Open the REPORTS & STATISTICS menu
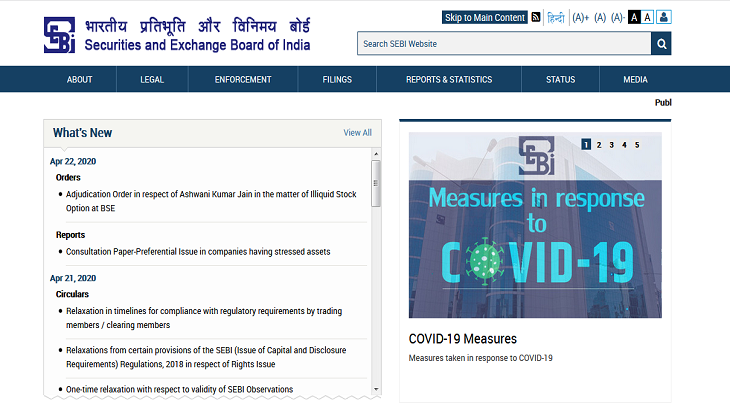The width and height of the screenshot is (730, 419). point(449,80)
